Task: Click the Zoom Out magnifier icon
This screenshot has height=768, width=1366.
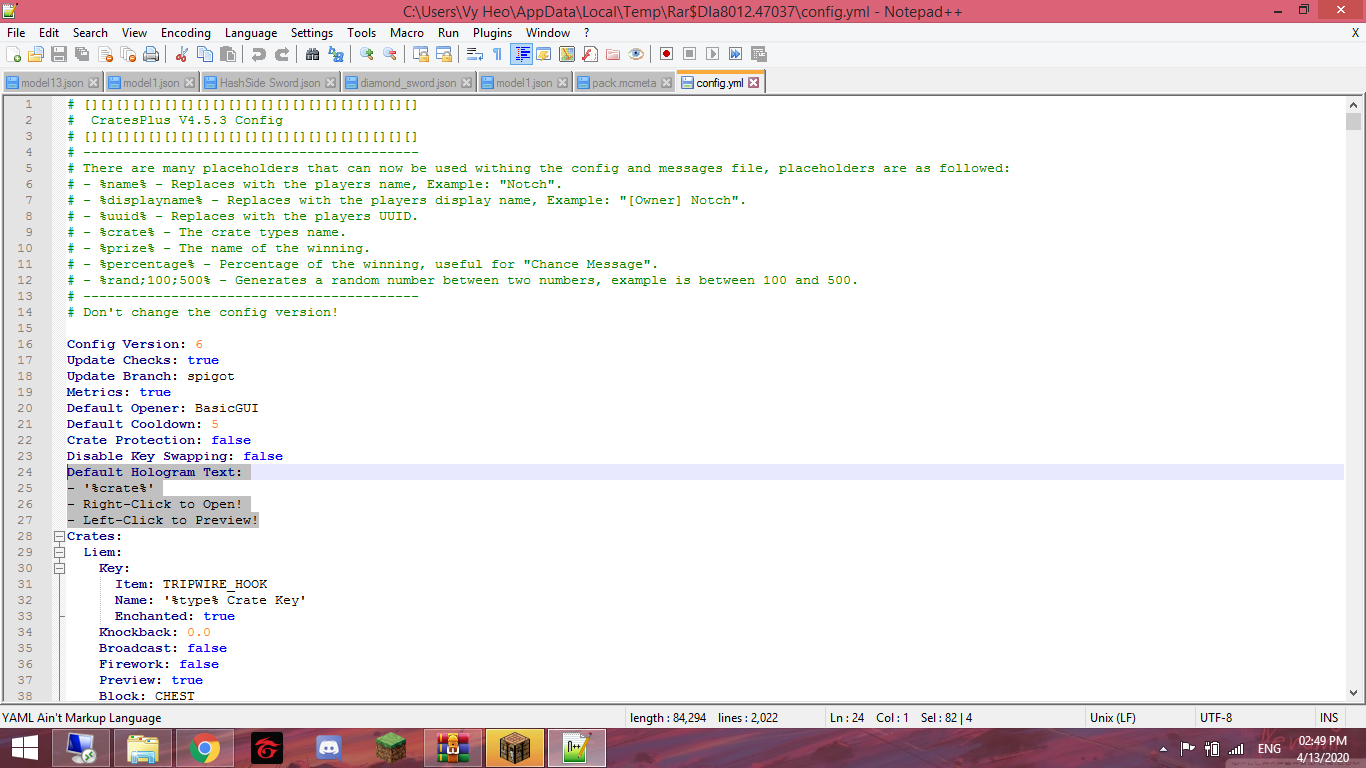Action: pos(390,54)
